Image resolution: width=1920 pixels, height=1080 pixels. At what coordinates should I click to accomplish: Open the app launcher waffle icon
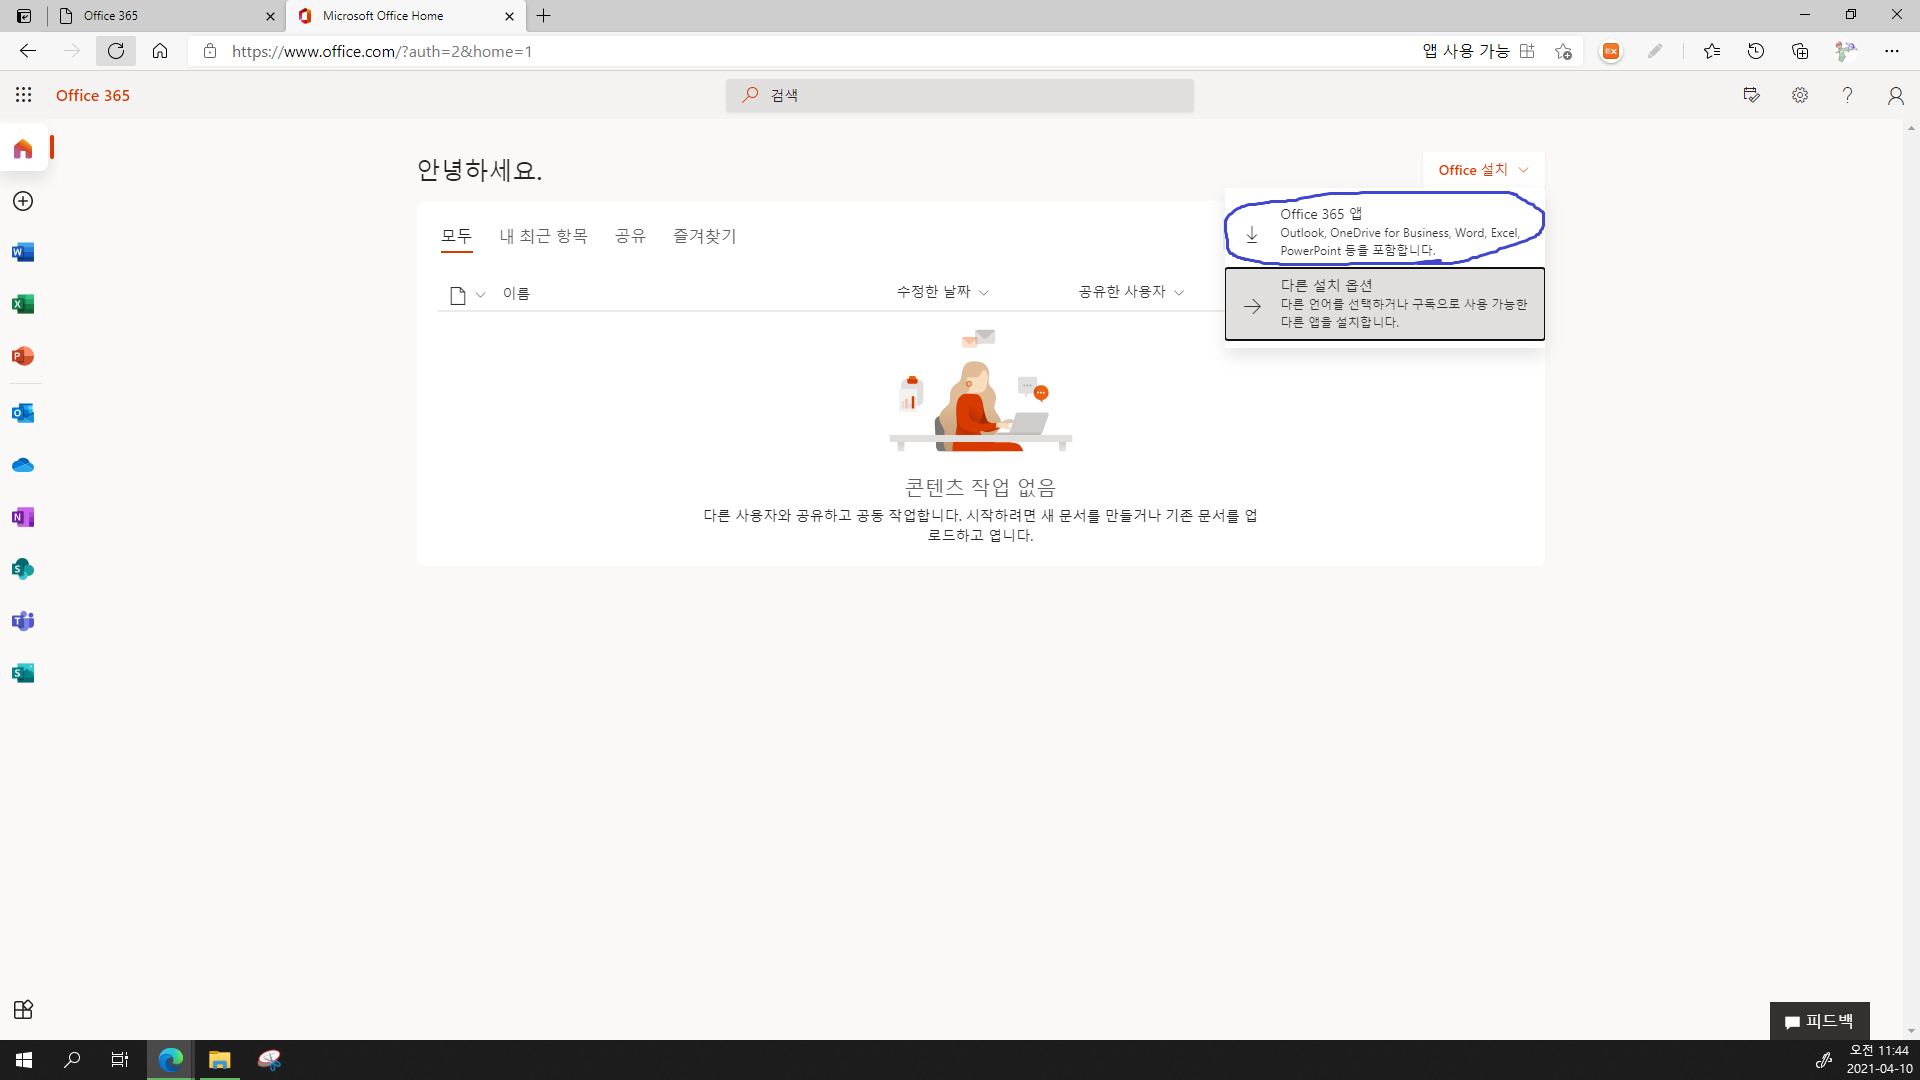[24, 95]
